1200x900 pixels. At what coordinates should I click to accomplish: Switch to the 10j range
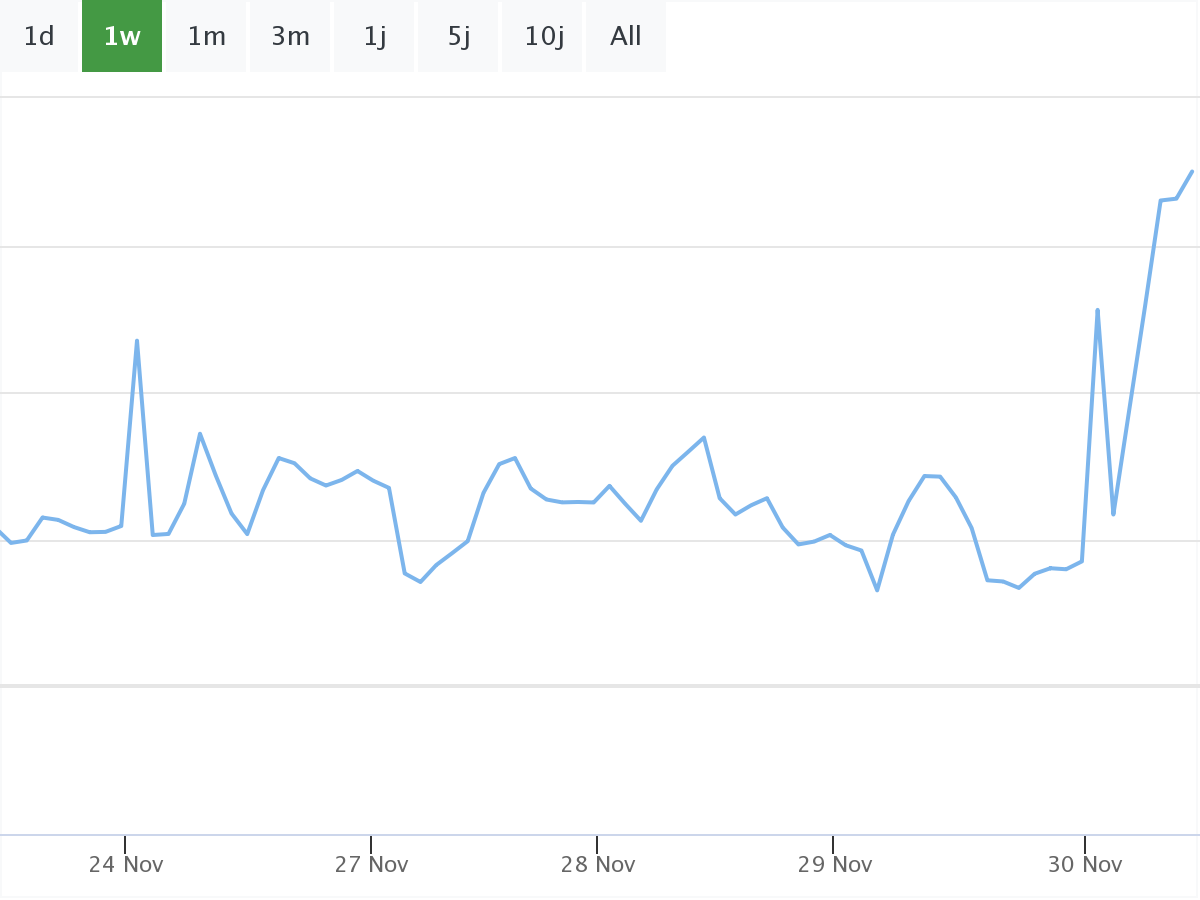click(x=543, y=37)
